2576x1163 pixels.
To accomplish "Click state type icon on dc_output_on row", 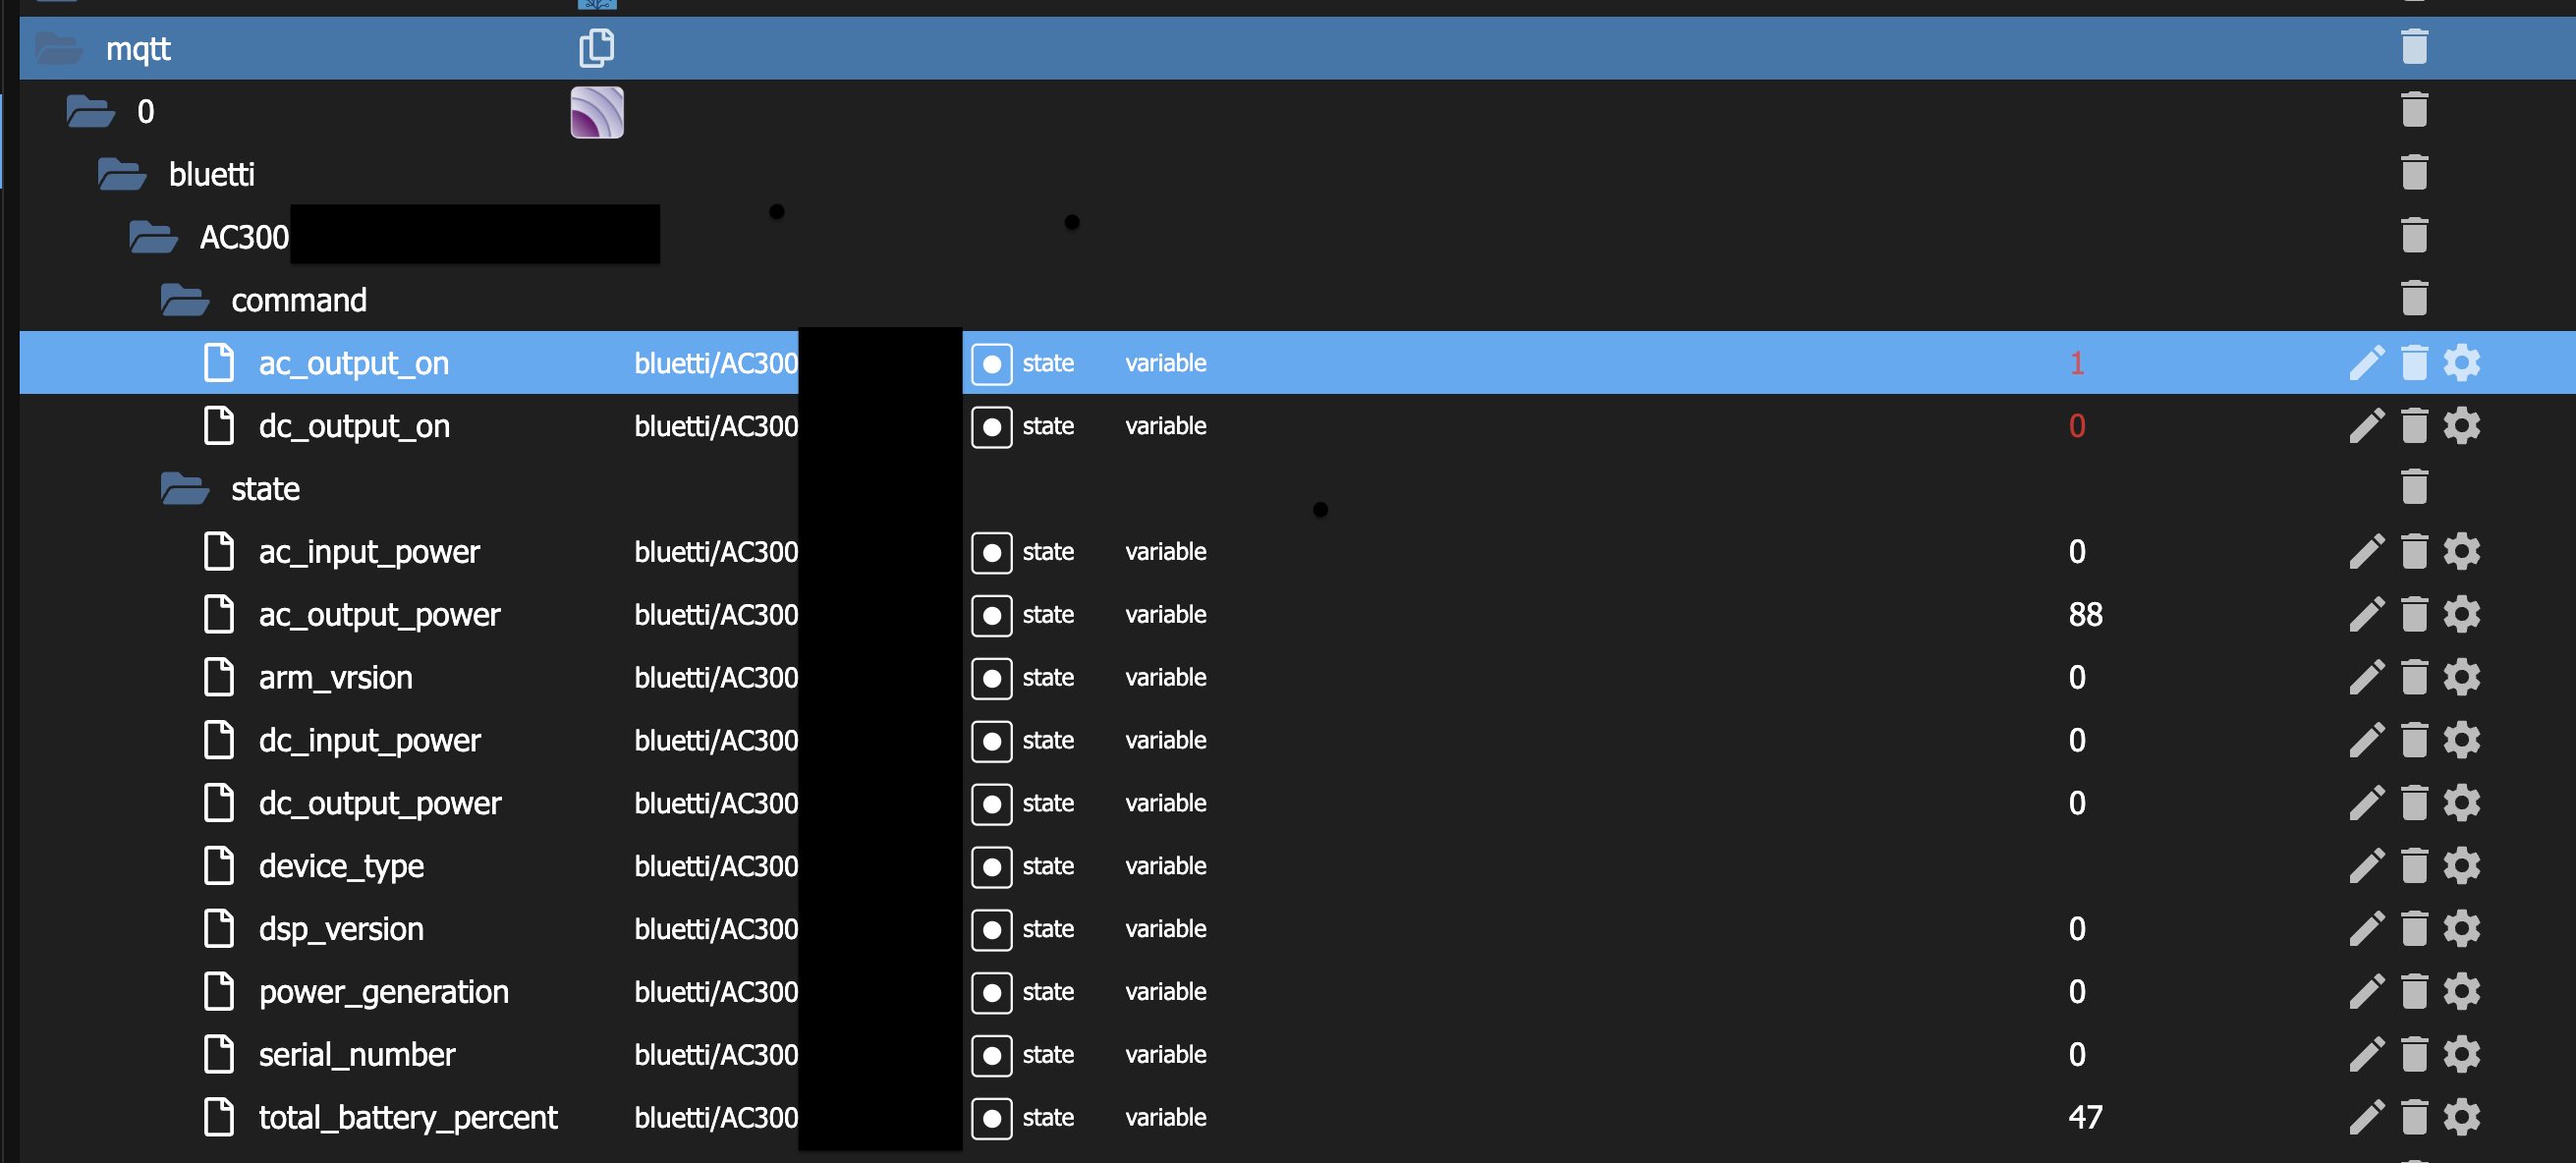I will [x=991, y=427].
